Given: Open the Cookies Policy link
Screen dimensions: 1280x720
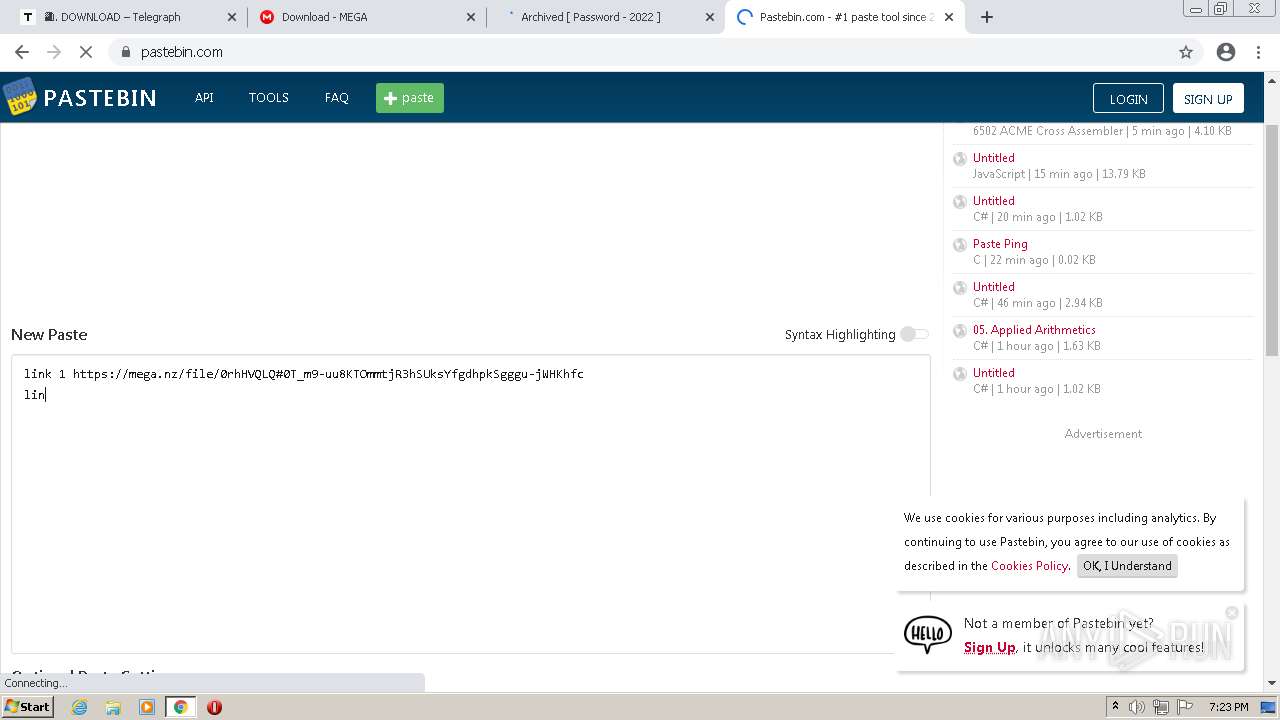Looking at the screenshot, I should [x=1029, y=566].
